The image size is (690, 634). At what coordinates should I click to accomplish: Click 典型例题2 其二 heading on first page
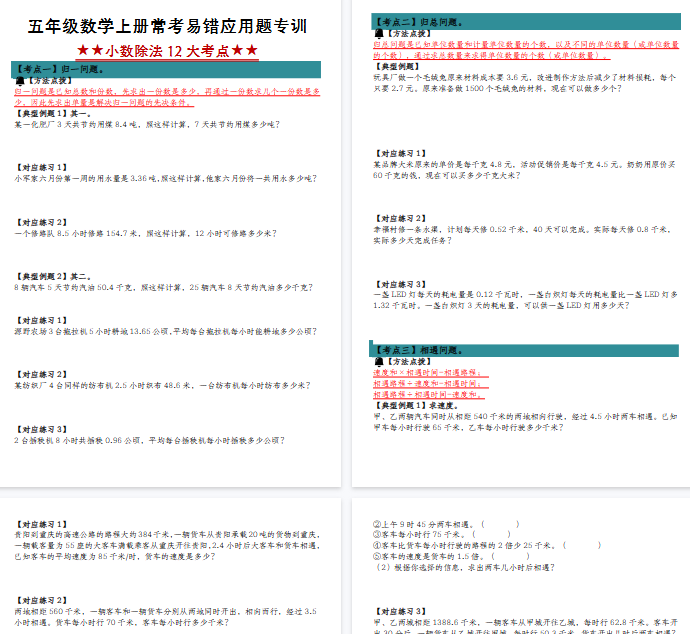(54, 277)
